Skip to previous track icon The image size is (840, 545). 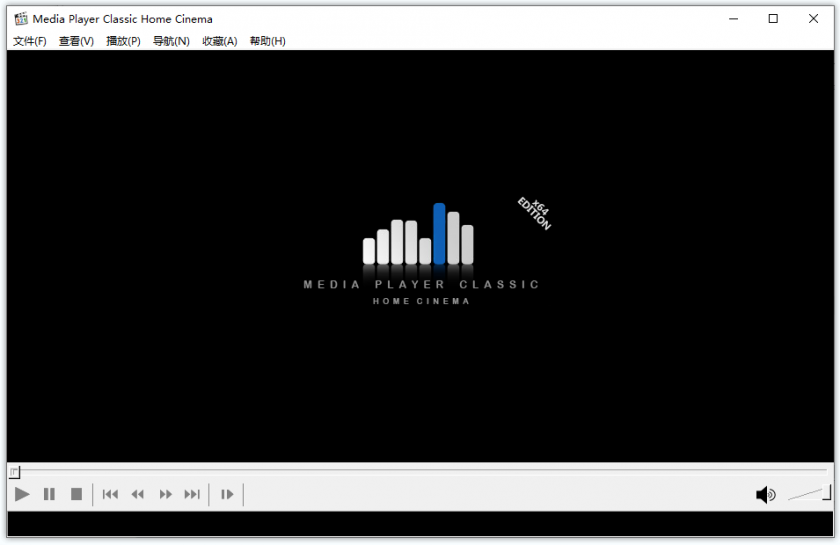(x=110, y=494)
